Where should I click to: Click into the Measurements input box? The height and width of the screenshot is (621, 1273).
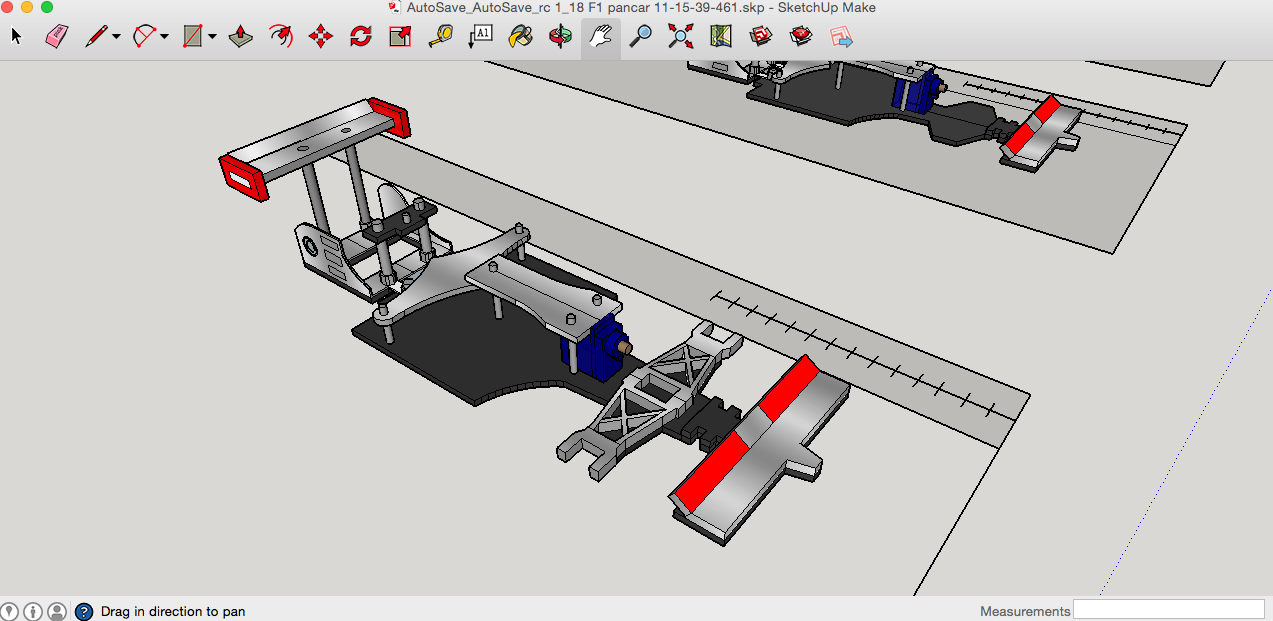coord(1168,610)
